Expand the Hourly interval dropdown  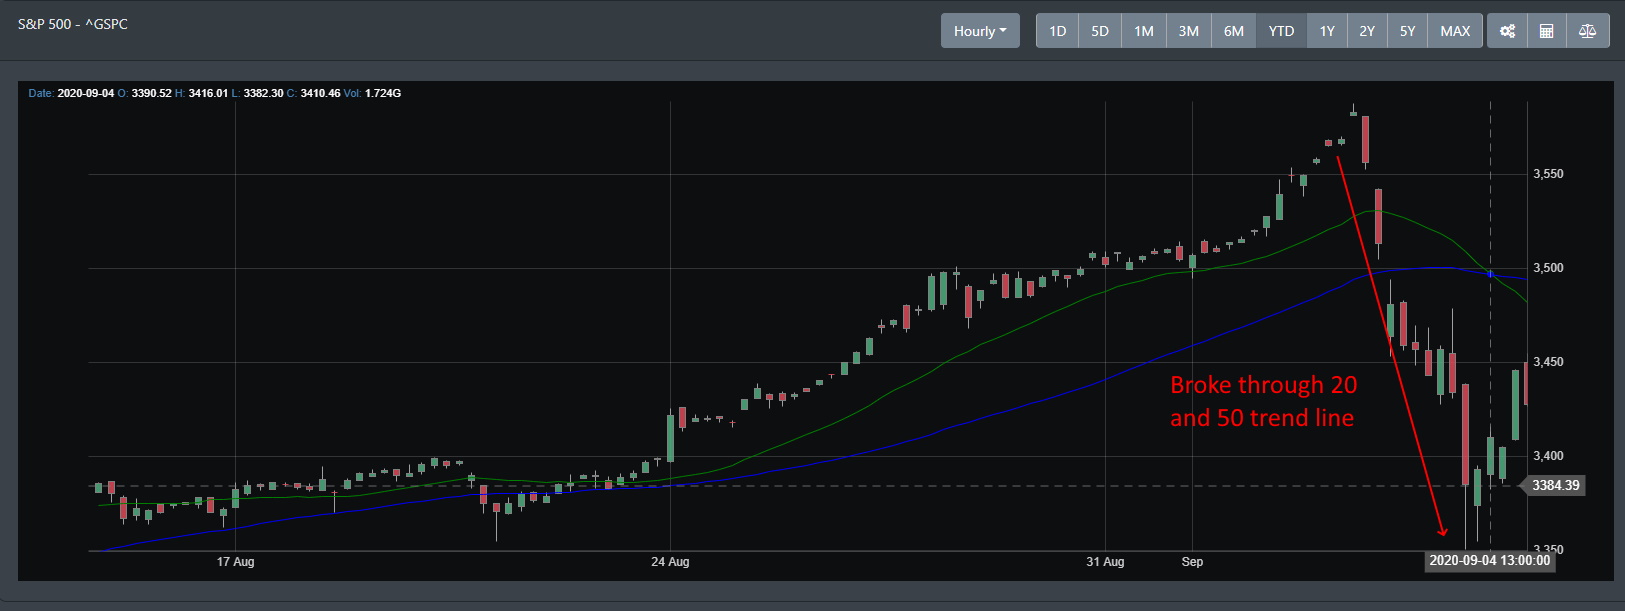pyautogui.click(x=980, y=31)
